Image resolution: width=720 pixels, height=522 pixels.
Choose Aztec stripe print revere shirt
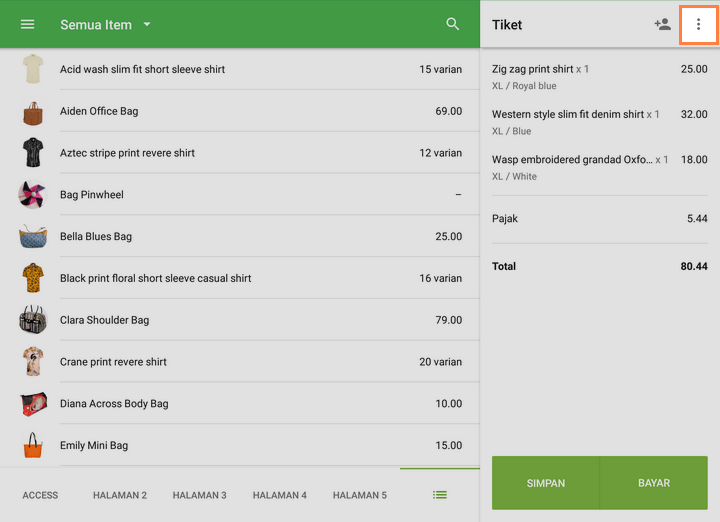point(127,153)
